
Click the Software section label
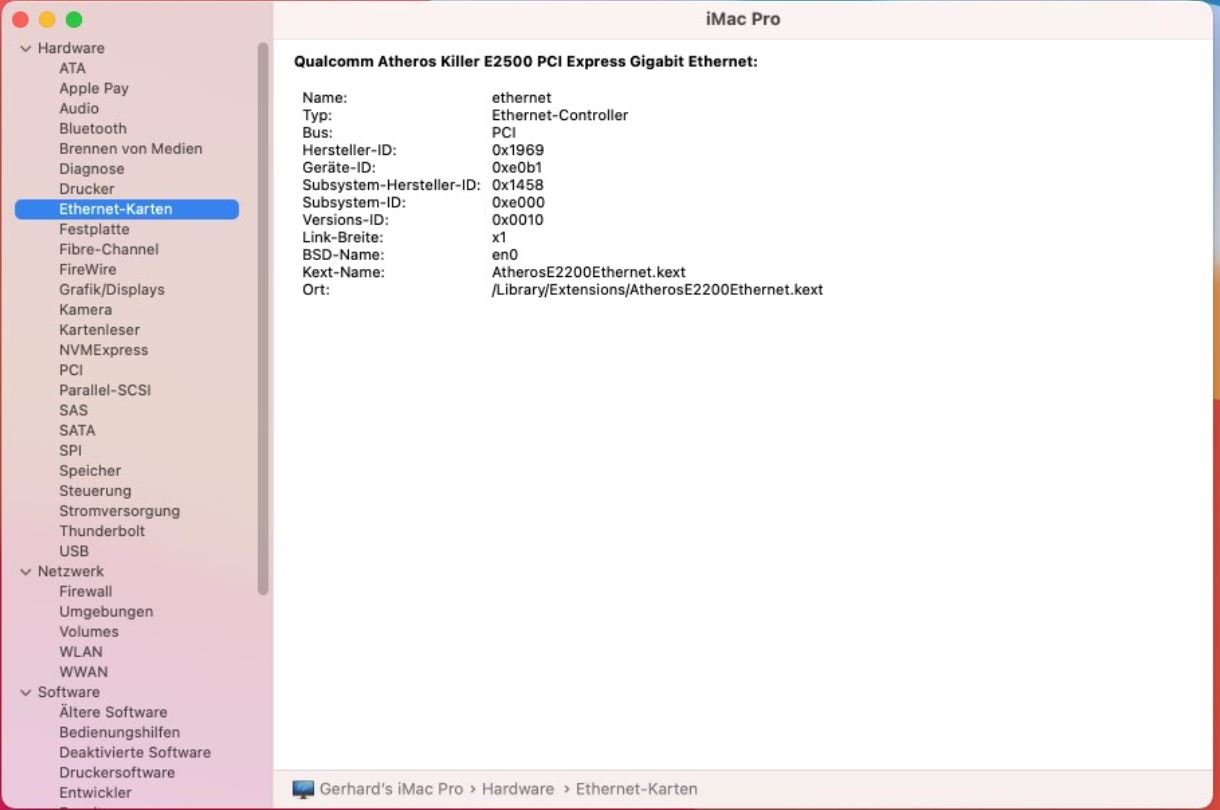click(x=69, y=692)
